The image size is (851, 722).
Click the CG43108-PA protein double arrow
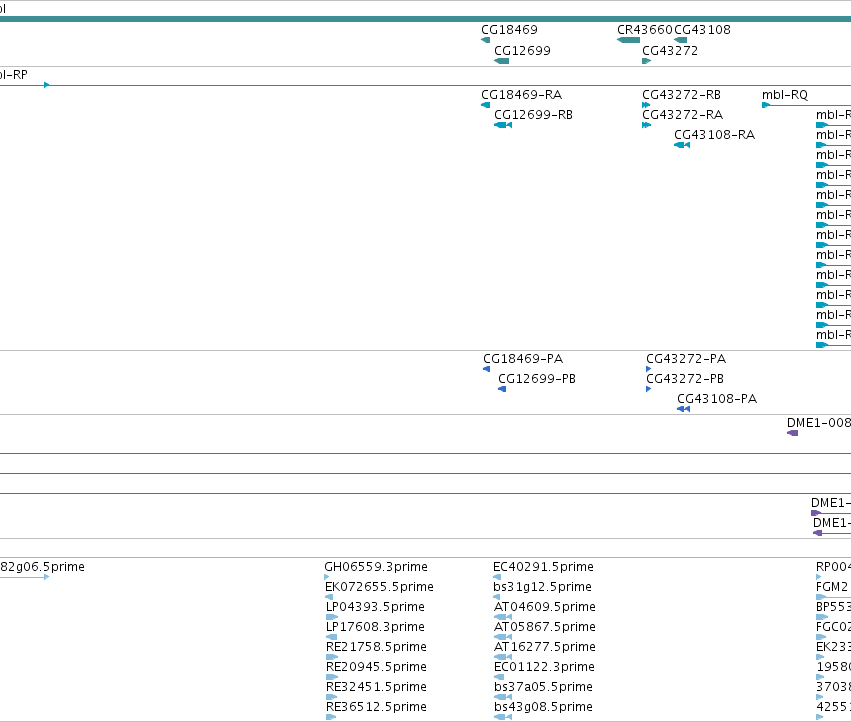[x=683, y=409]
